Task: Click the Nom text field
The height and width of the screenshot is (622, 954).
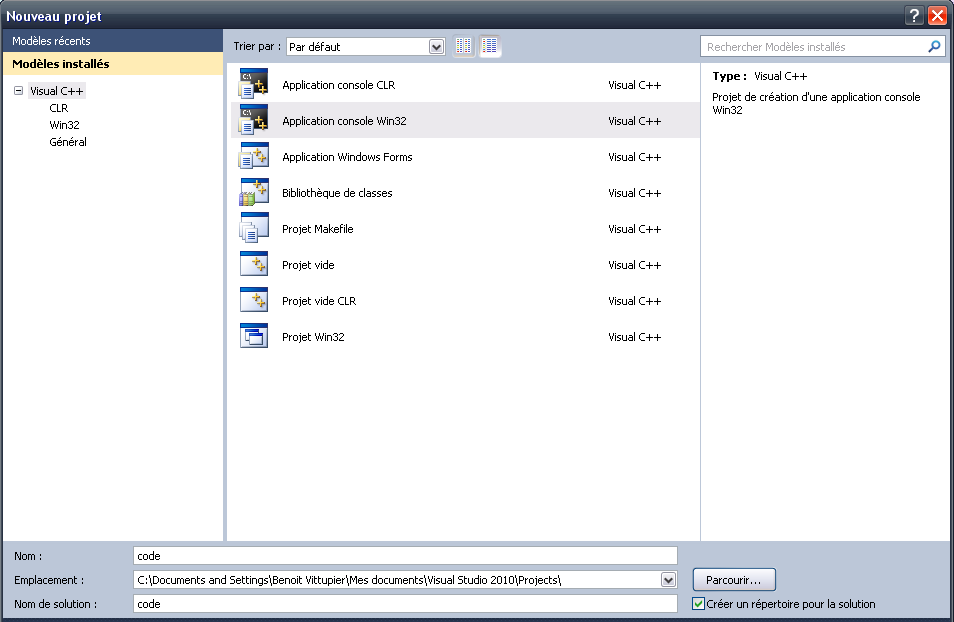Action: click(405, 556)
